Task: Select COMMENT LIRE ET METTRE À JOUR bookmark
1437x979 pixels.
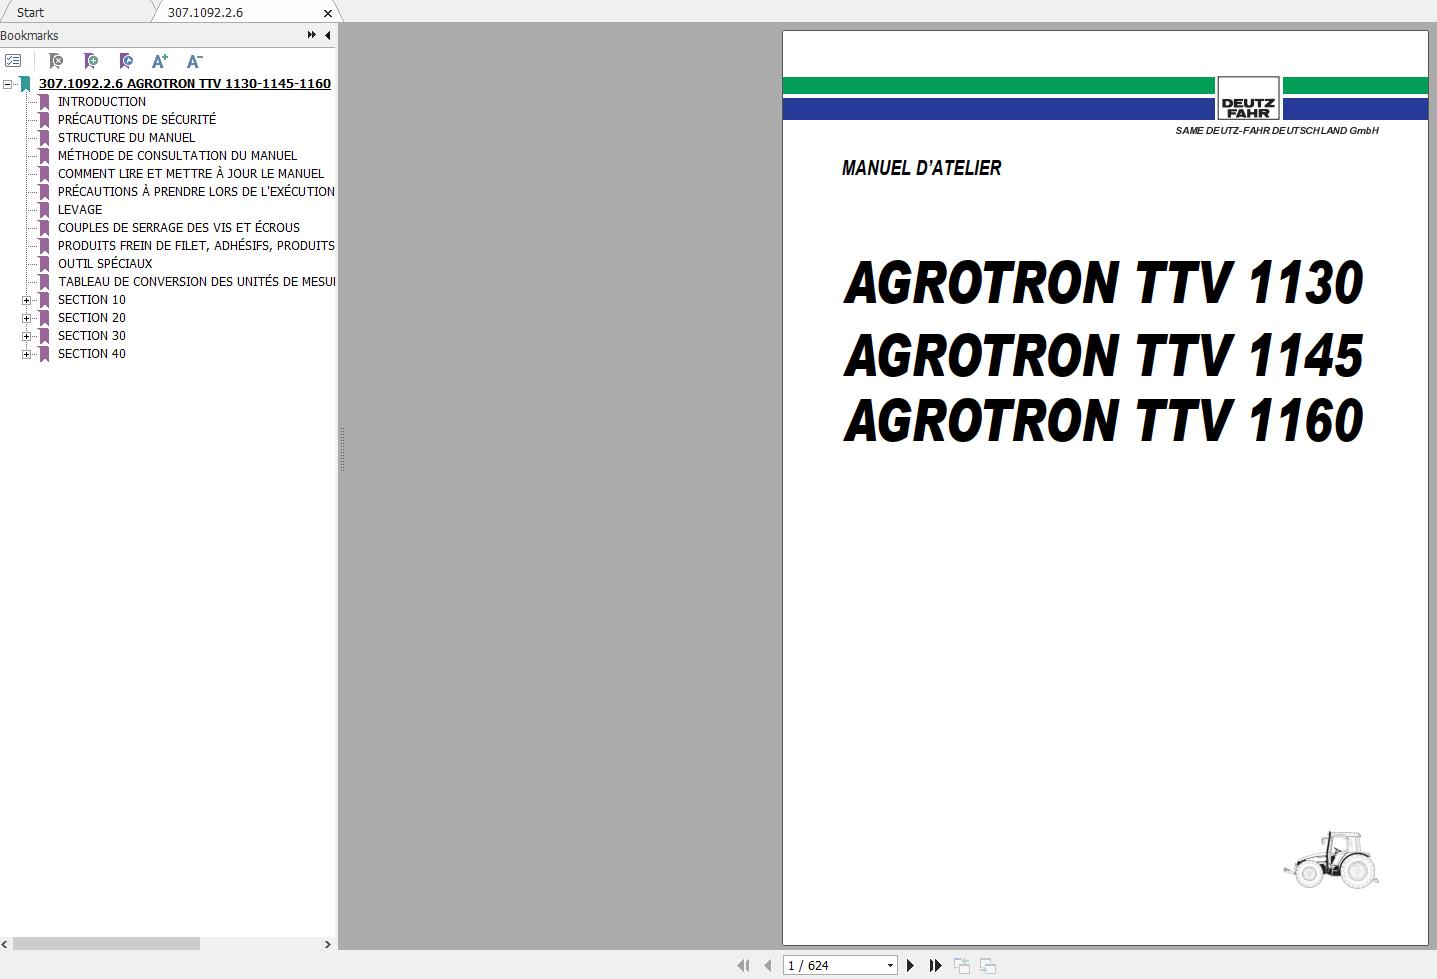Action: (x=191, y=174)
